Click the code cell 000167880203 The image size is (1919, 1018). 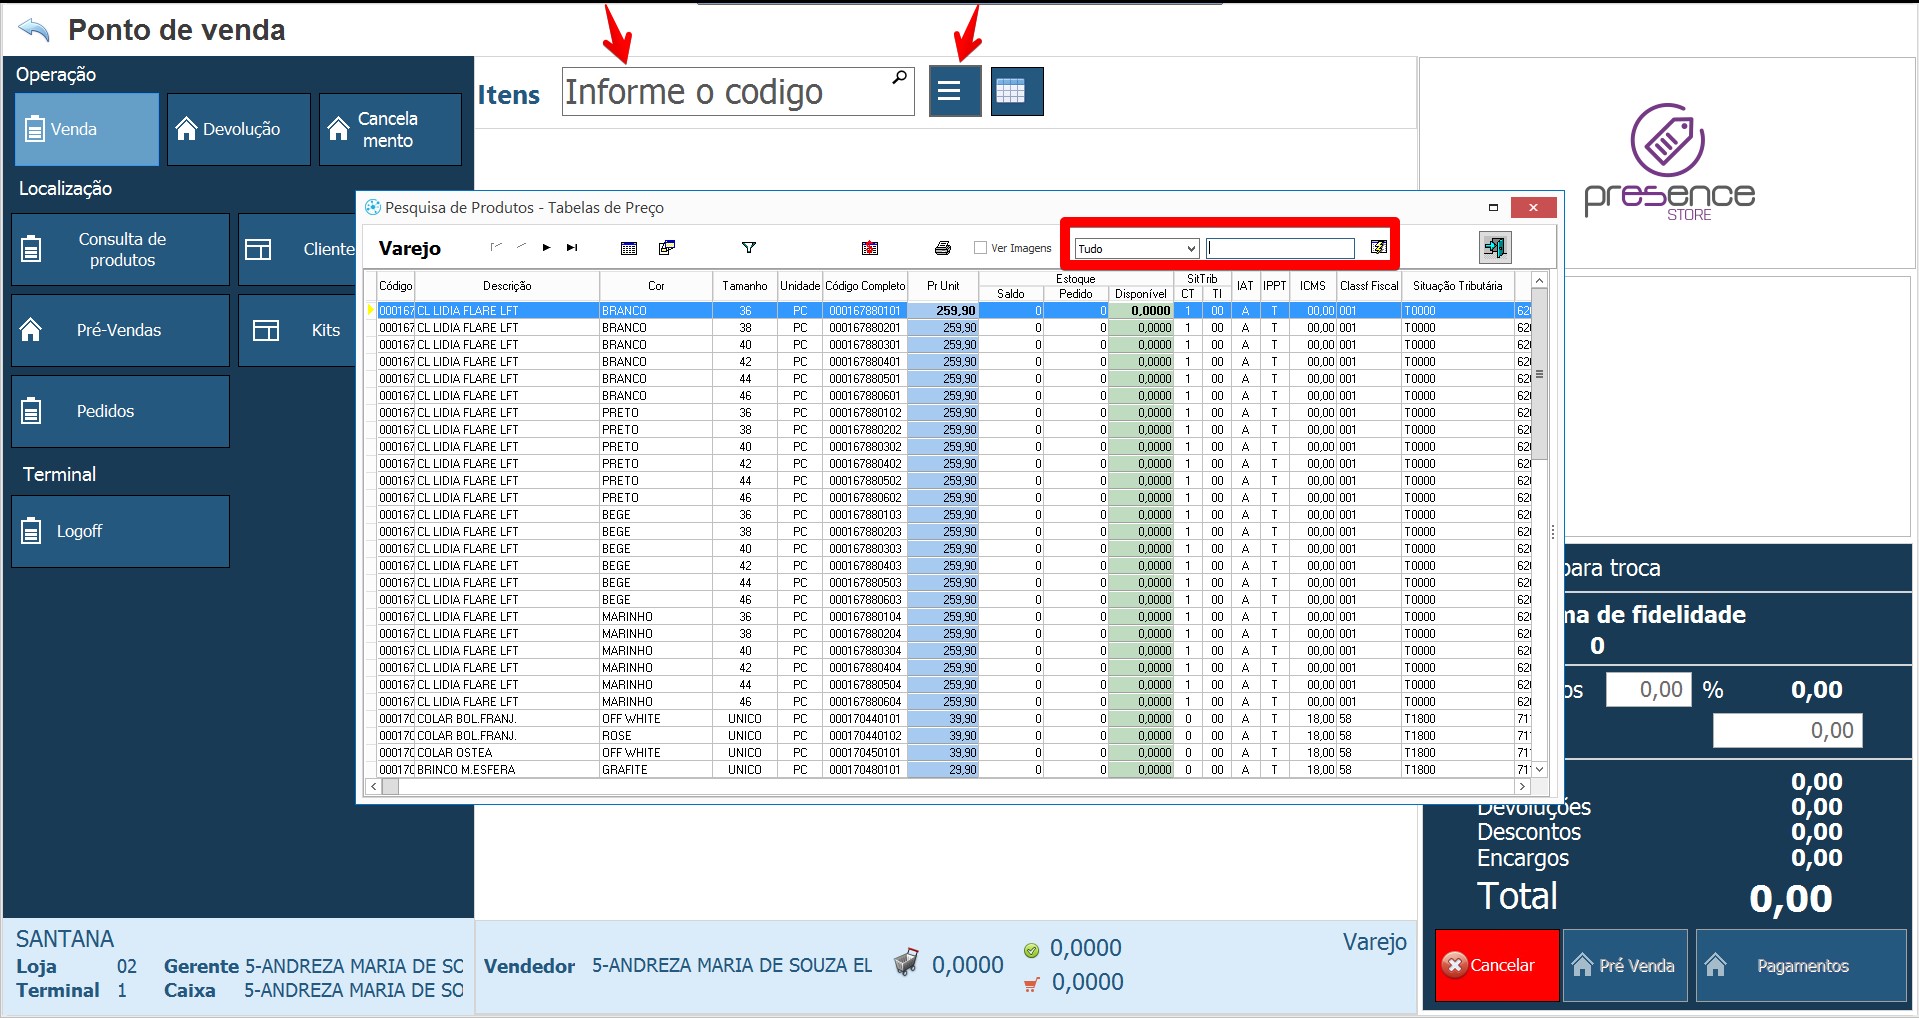coord(865,532)
